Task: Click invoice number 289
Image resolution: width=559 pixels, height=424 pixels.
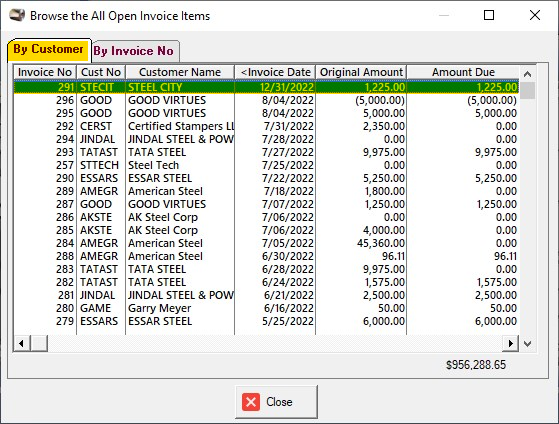Action: click(x=65, y=191)
